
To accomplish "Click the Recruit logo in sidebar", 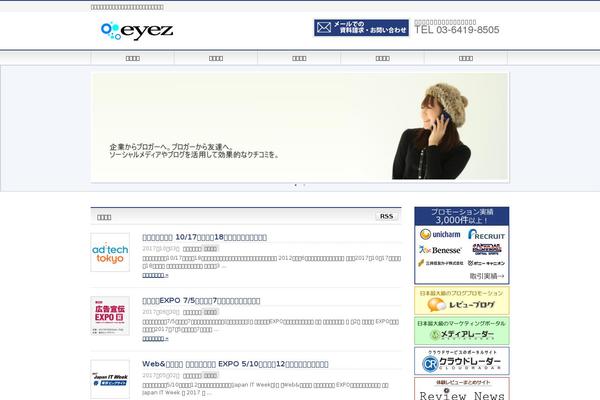I will tap(486, 235).
